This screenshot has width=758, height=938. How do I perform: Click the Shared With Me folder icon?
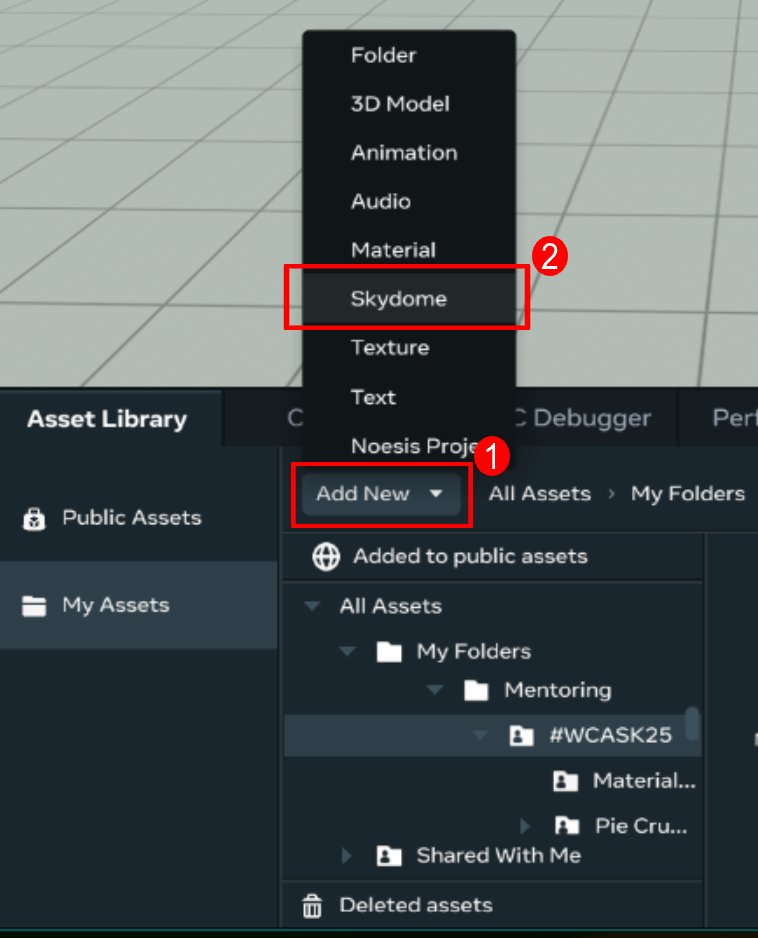(389, 856)
